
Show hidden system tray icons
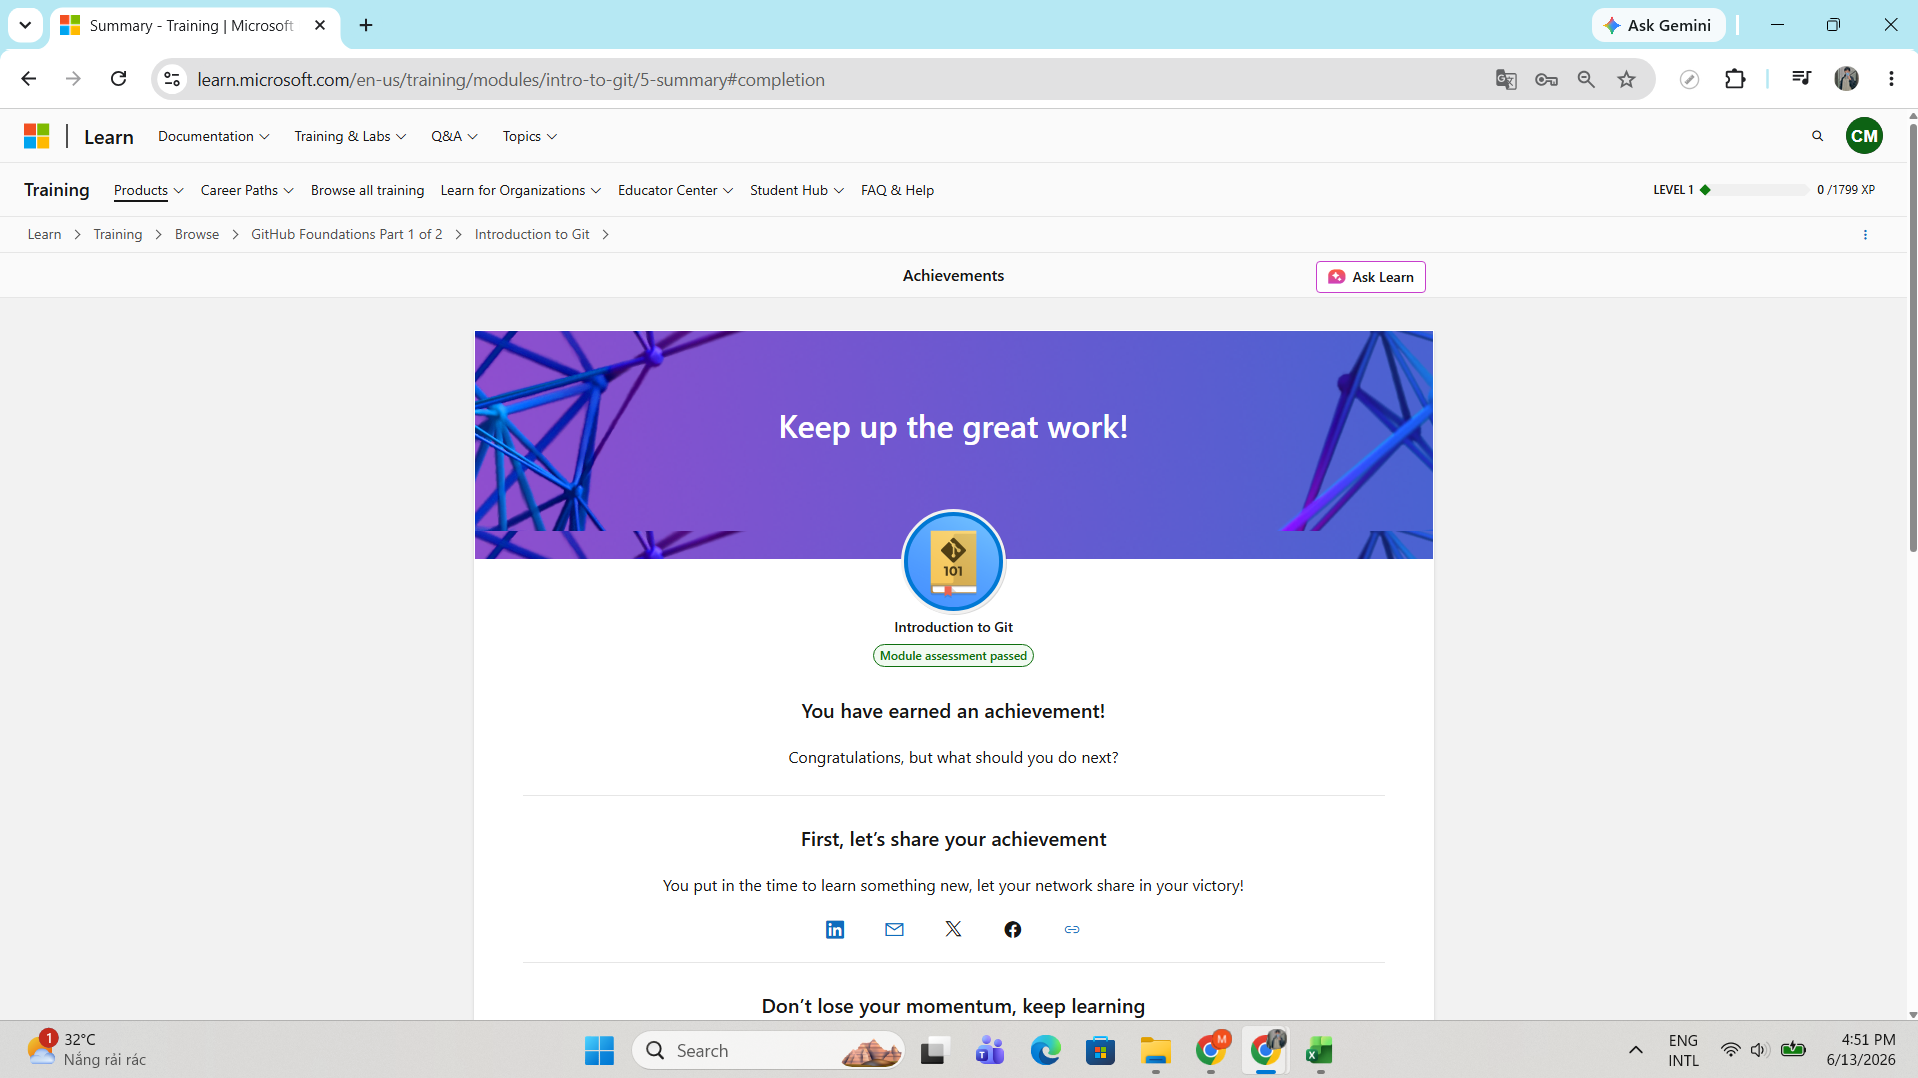click(x=1635, y=1050)
